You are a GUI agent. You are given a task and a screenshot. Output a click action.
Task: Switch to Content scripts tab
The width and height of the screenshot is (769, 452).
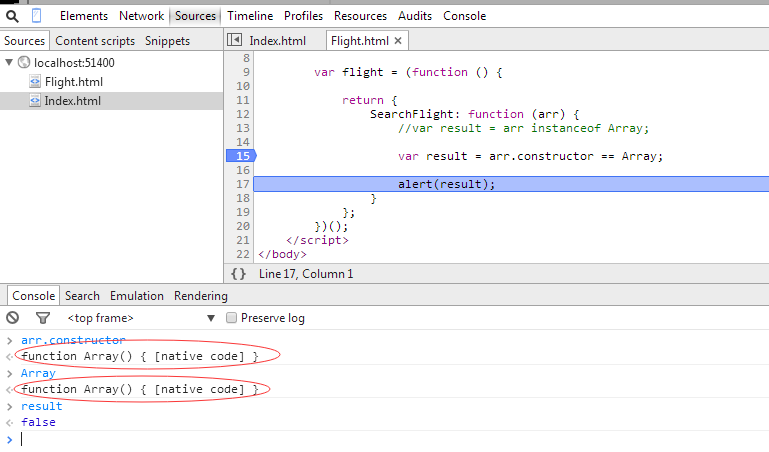click(95, 41)
